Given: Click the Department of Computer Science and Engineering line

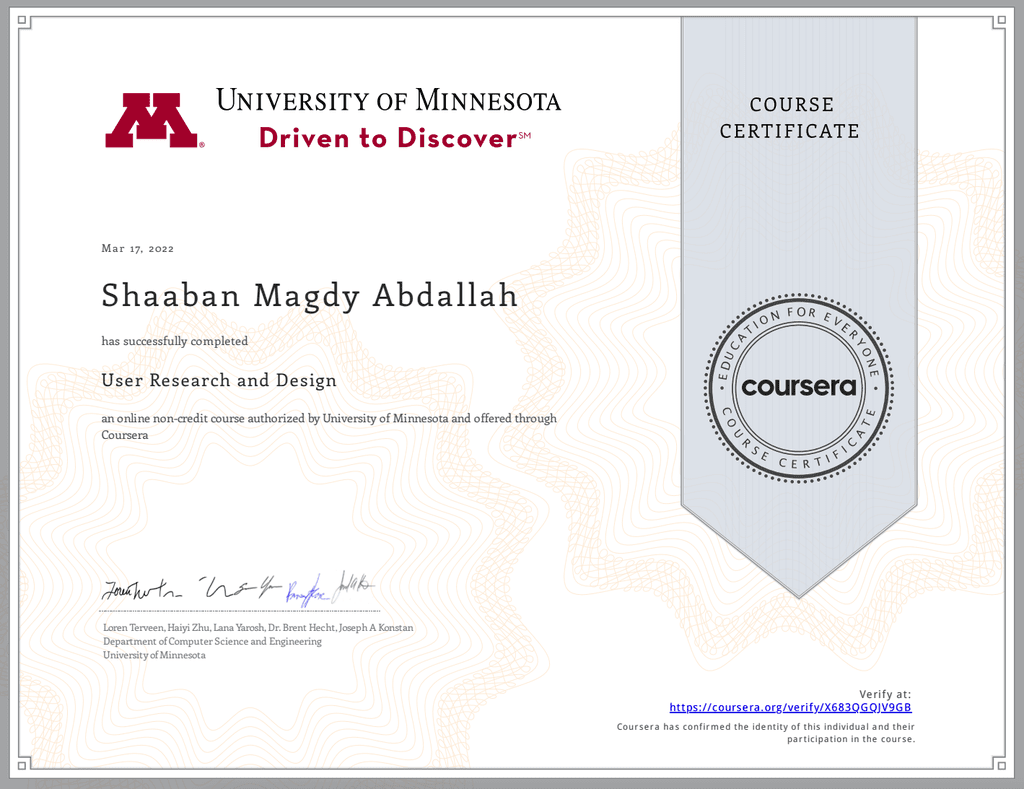Looking at the screenshot, I should (x=212, y=641).
